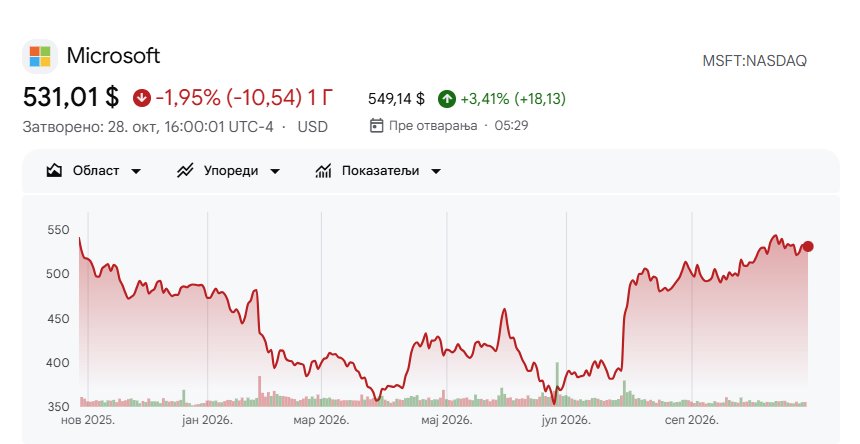Click the Пре отварања label
Viewport: 860px width, 444px height.
[x=433, y=126]
